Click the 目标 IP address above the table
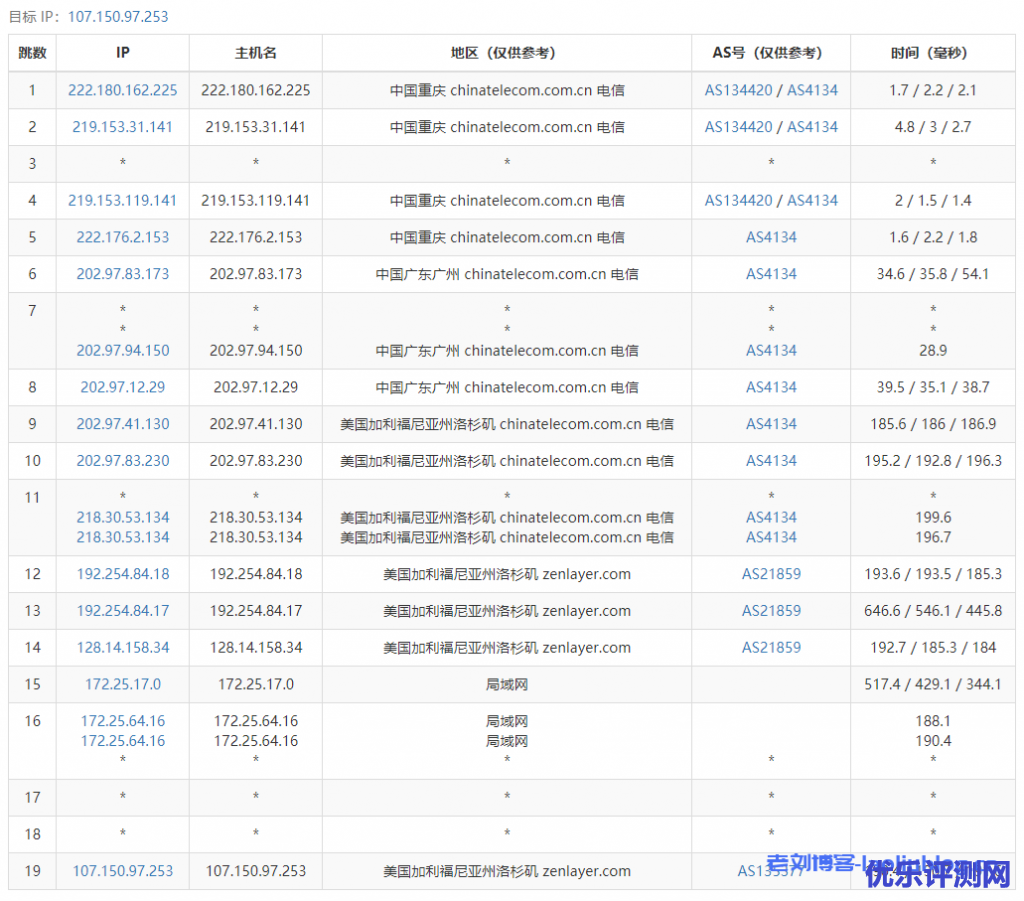Viewport: 1024px width, 901px height. 118,17
